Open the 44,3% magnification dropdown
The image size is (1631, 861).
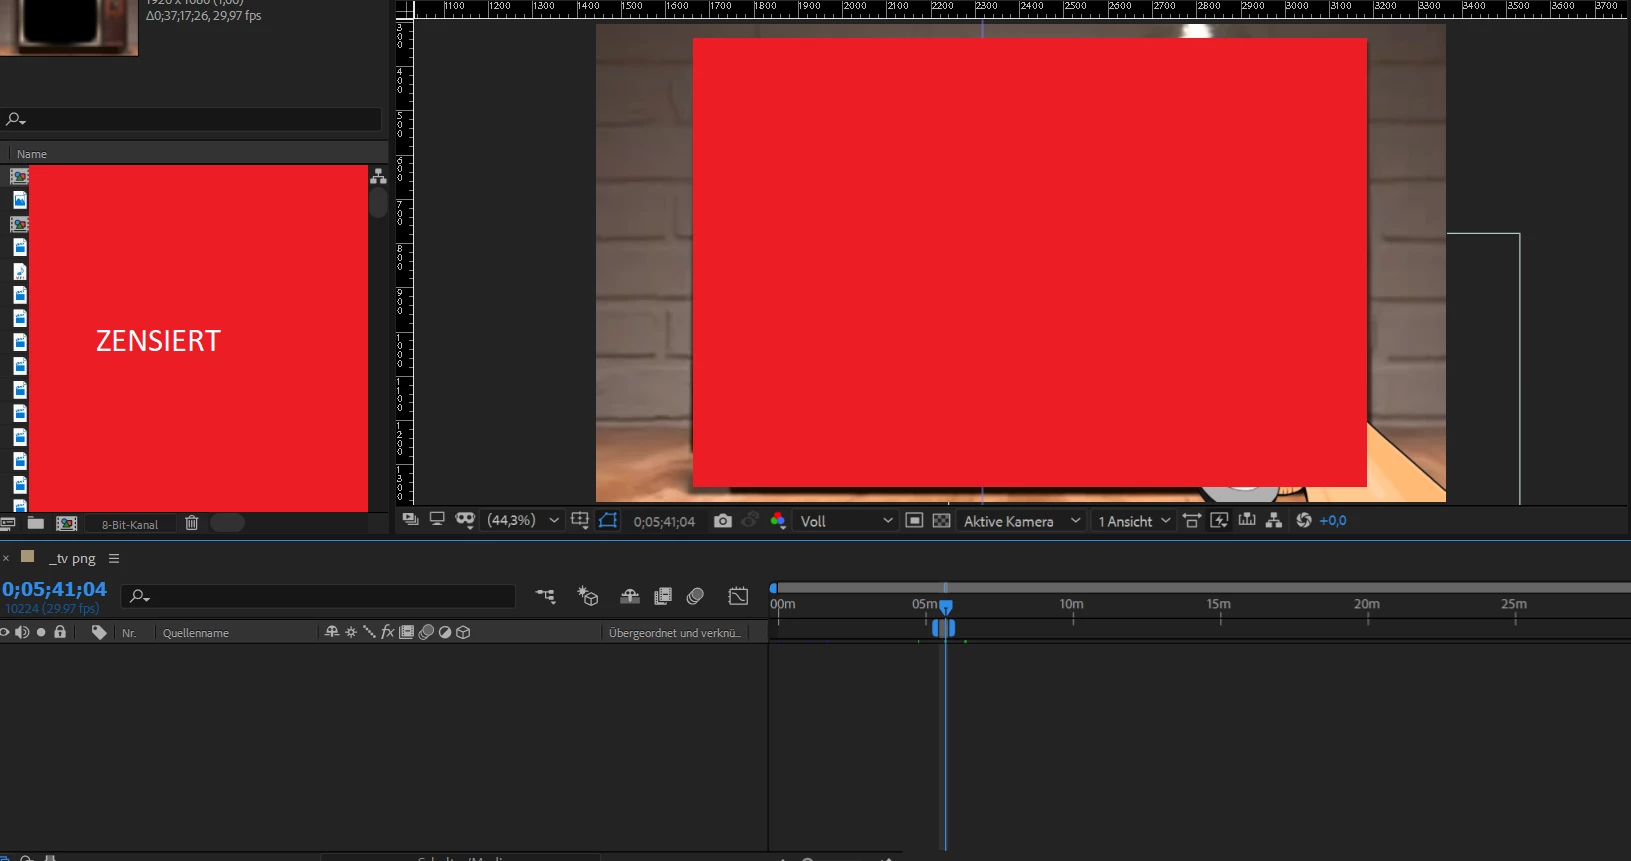[523, 520]
